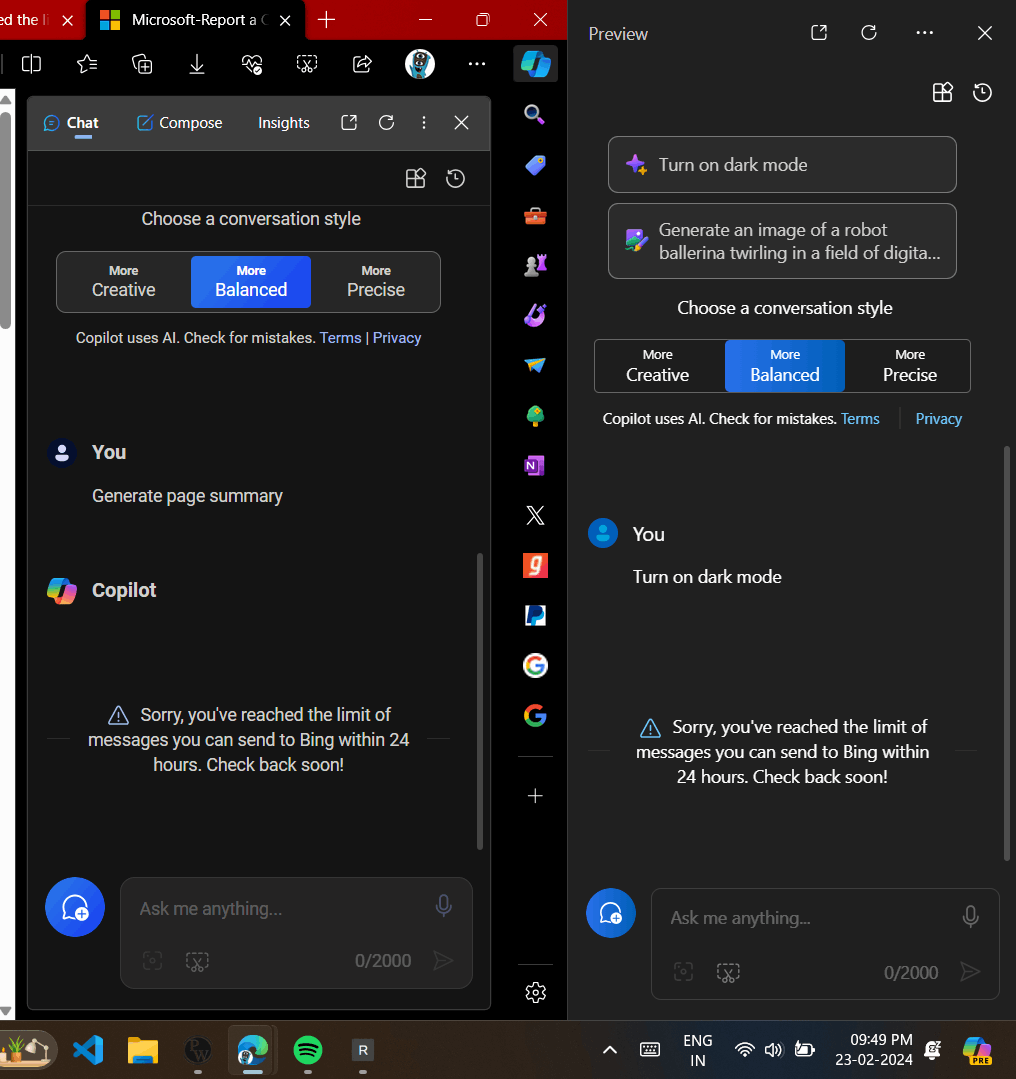
Task: Select More Balanced in Preview panel
Action: coord(785,366)
